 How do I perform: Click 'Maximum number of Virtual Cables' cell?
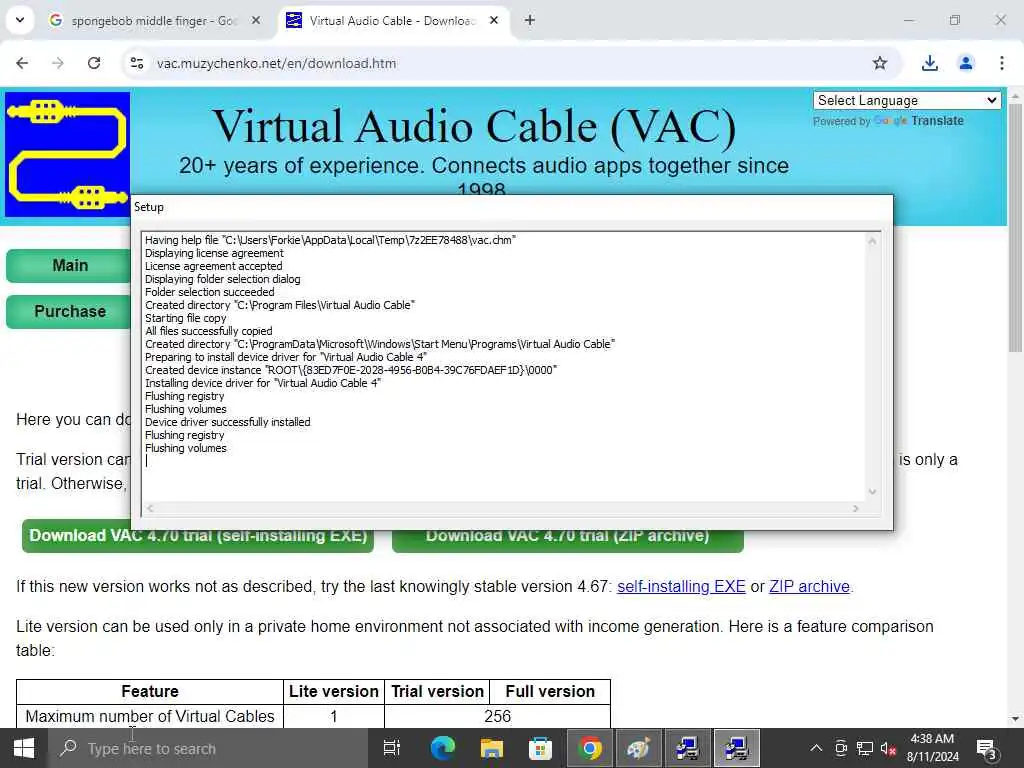(150, 716)
